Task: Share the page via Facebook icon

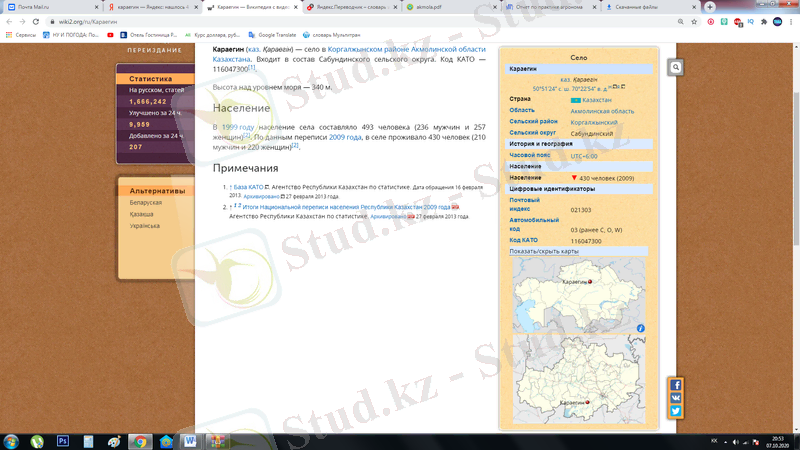Action: 676,385
